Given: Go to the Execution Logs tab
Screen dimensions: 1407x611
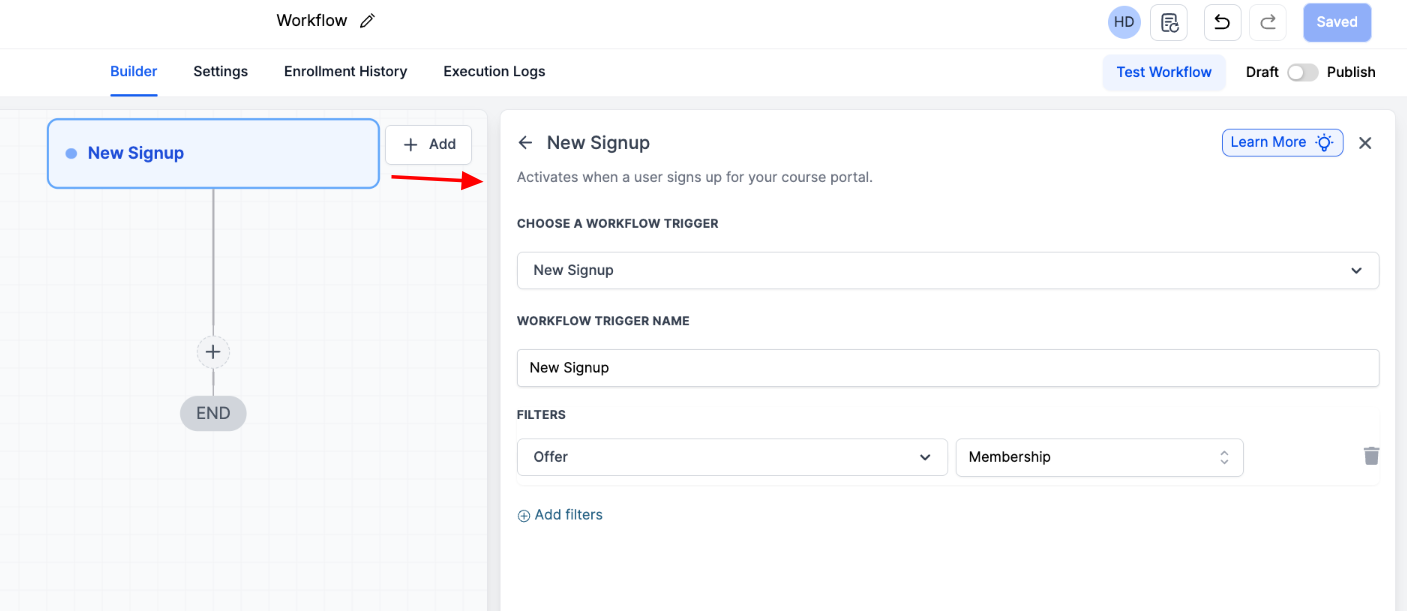Looking at the screenshot, I should click(494, 72).
